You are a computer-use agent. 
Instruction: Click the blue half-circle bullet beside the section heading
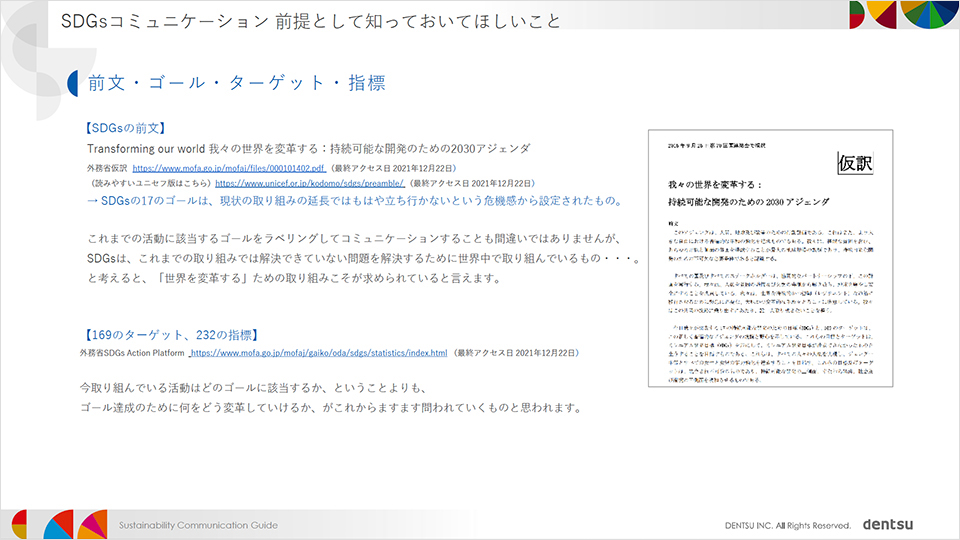coord(74,83)
